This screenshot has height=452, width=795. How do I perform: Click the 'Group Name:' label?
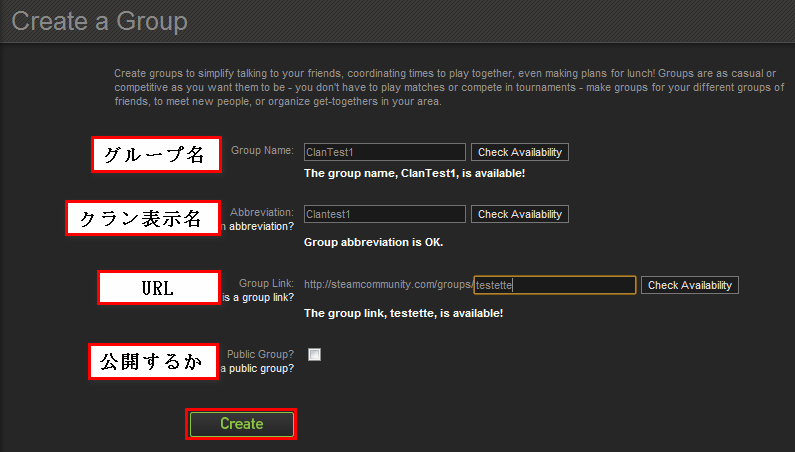[x=262, y=150]
